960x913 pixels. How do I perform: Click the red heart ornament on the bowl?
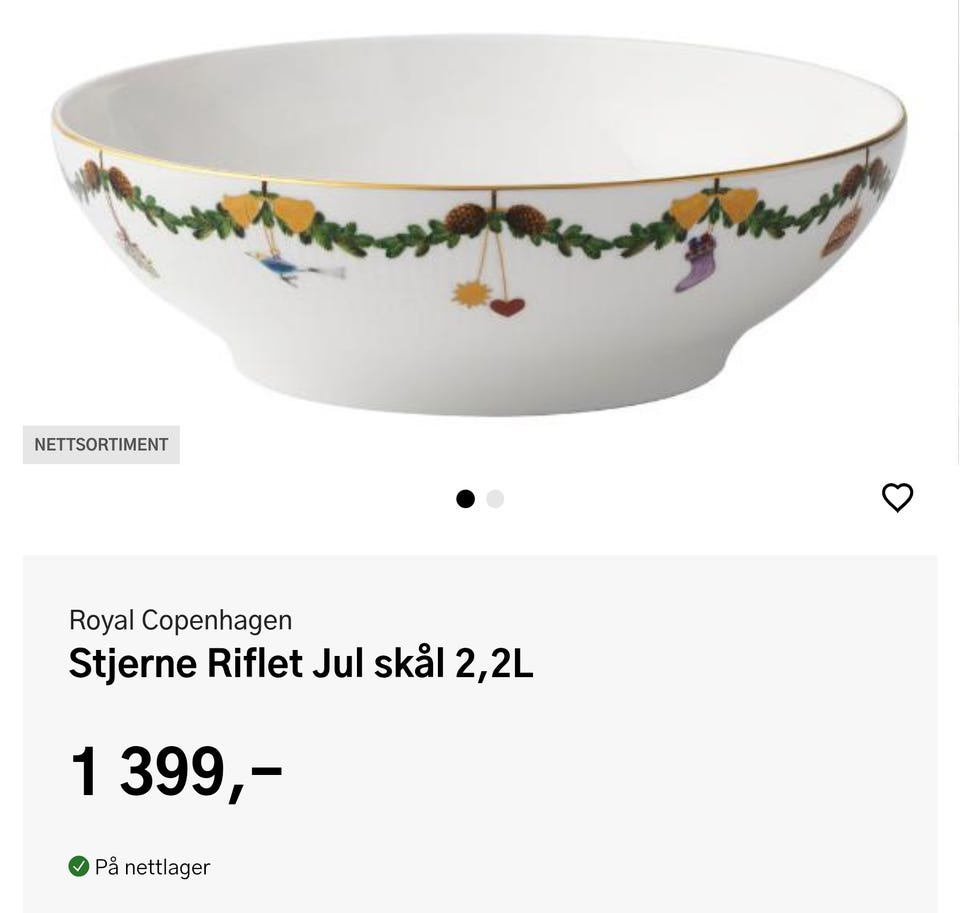507,305
